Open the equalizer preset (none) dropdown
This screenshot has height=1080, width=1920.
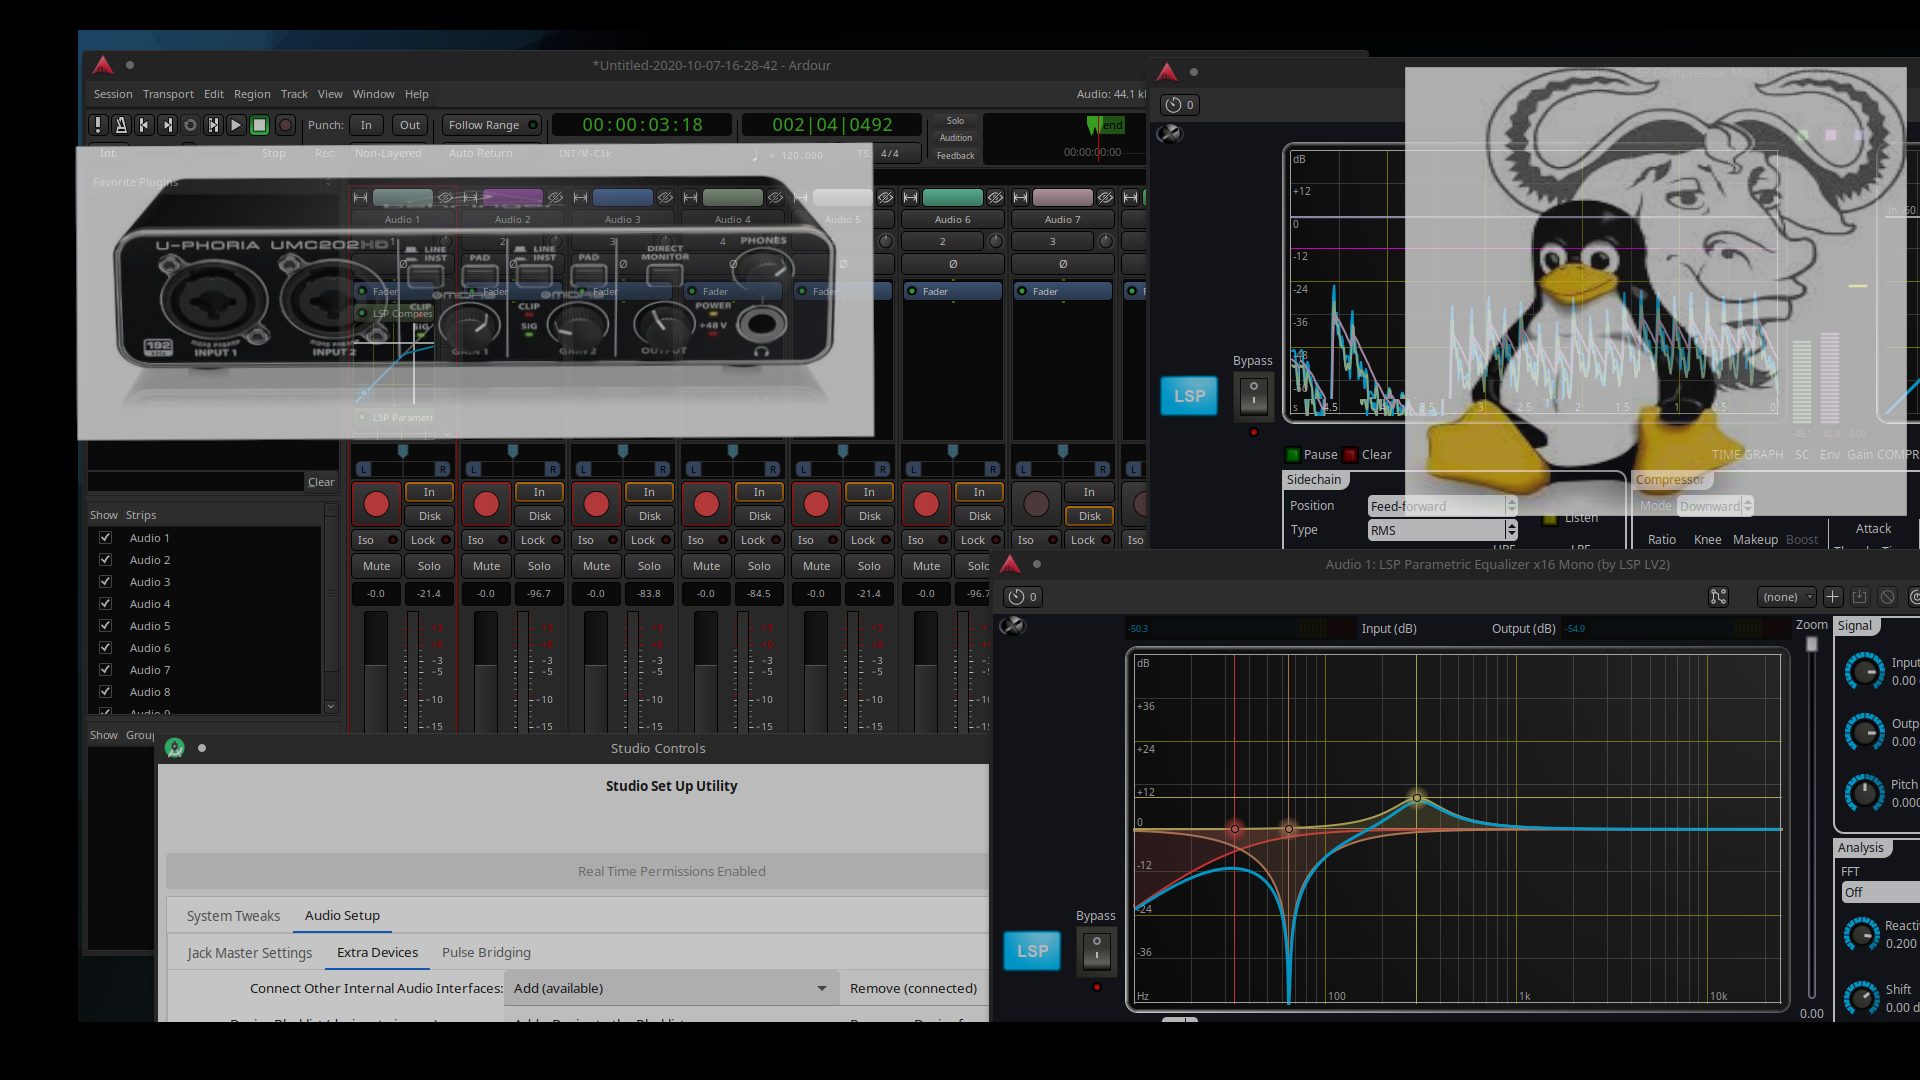(1786, 597)
